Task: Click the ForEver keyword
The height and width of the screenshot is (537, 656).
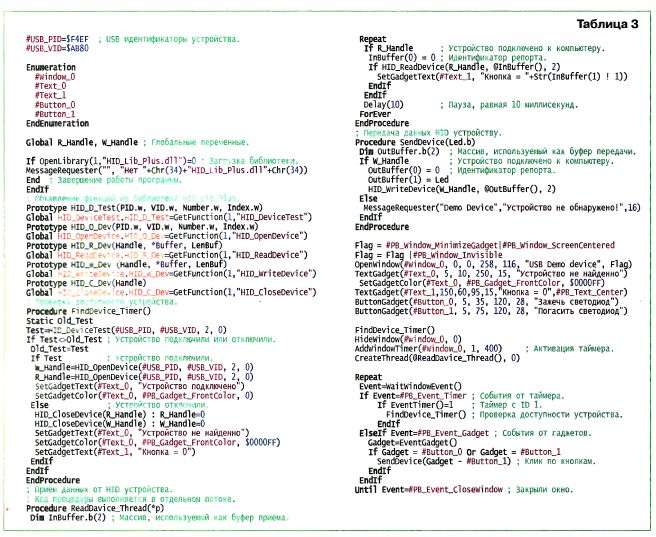Action: [x=376, y=115]
